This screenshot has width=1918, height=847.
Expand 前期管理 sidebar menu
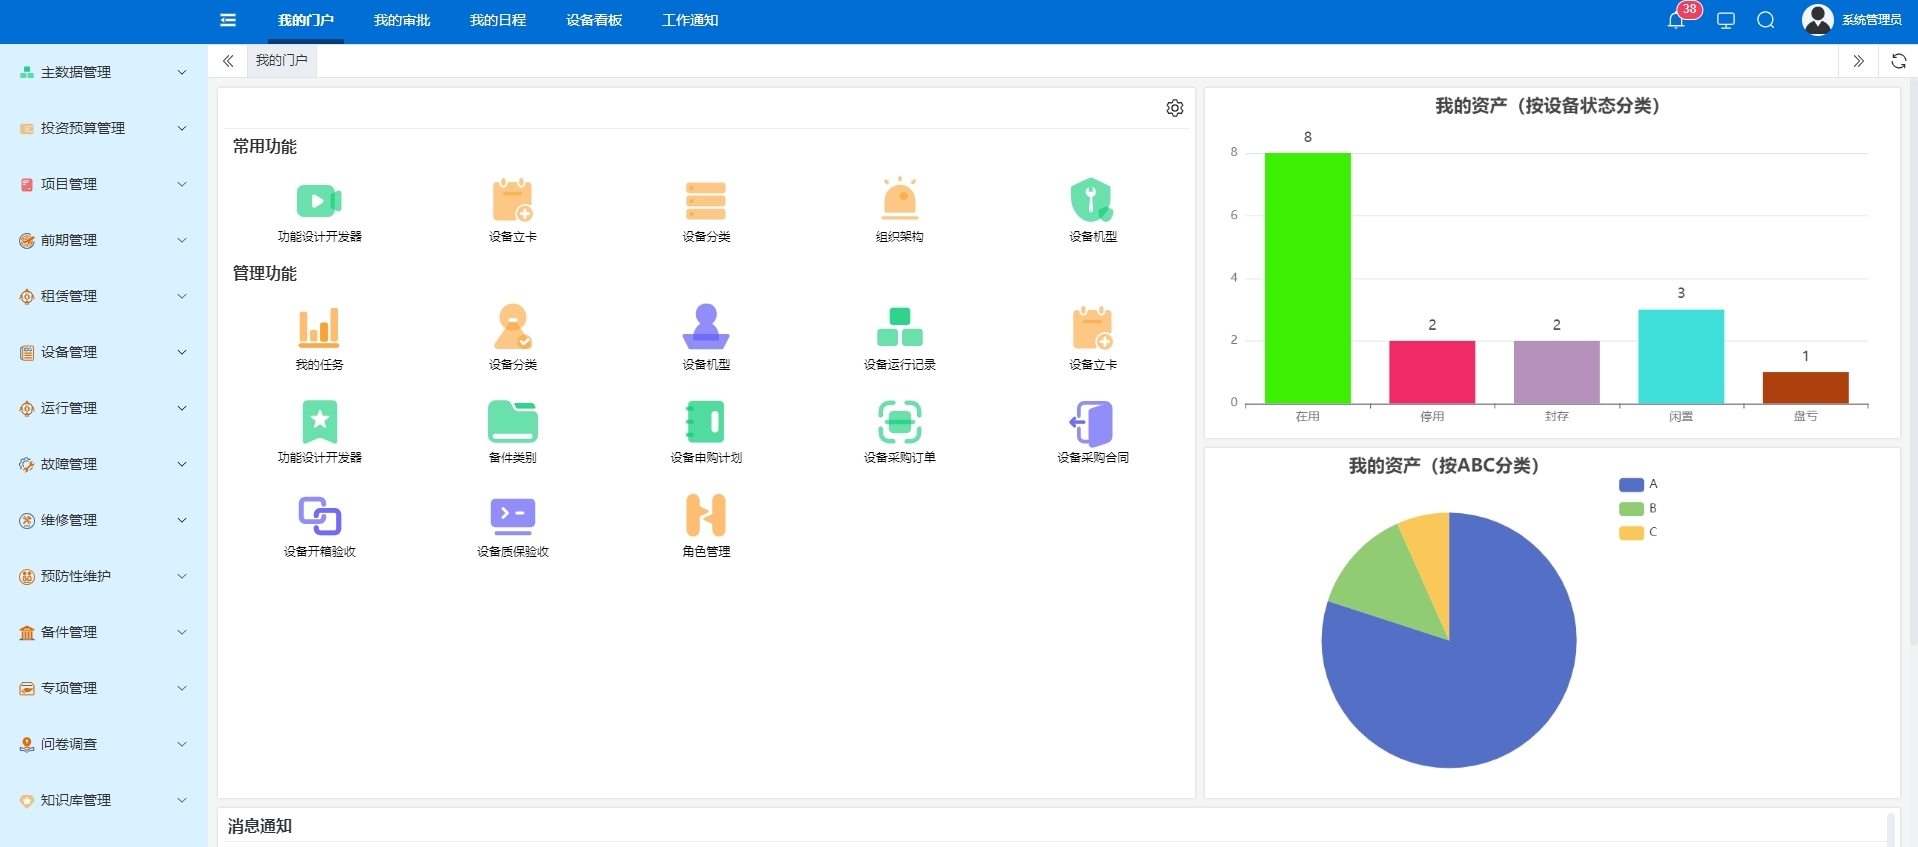[x=104, y=240]
